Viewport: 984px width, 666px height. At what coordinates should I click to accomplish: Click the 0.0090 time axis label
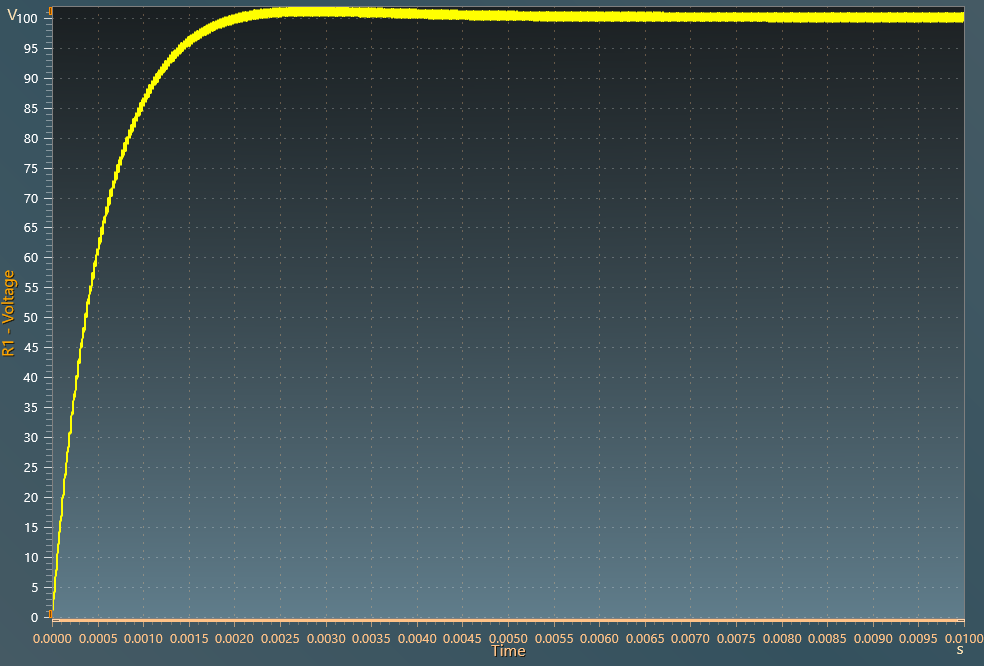tap(873, 637)
